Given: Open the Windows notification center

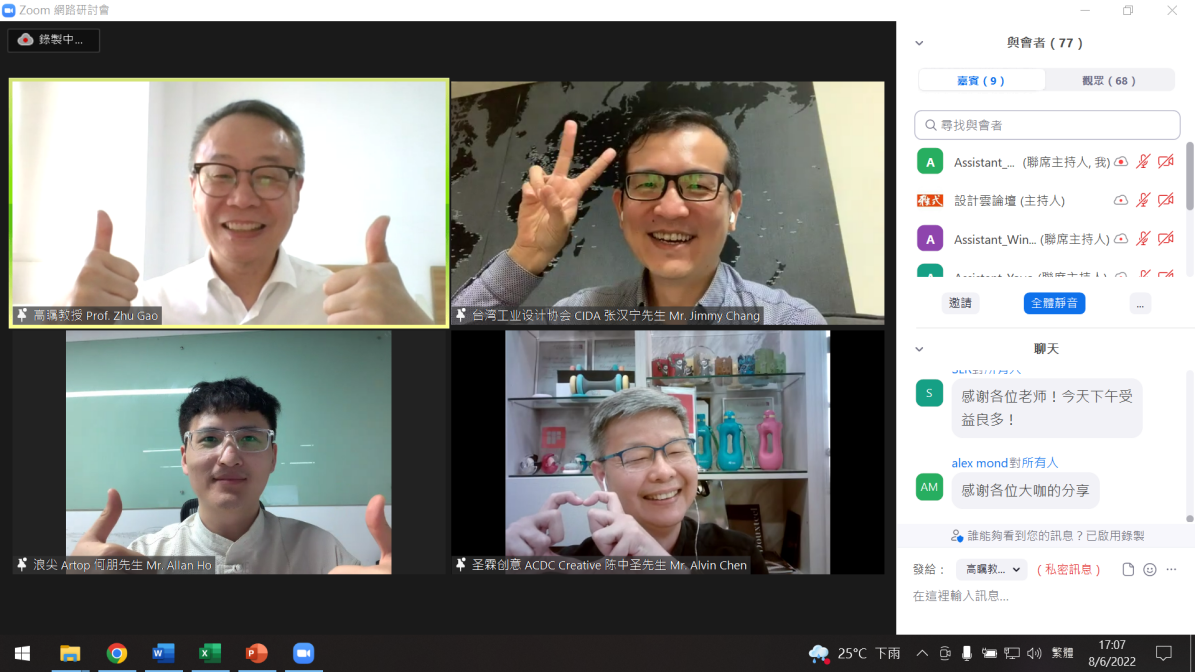Looking at the screenshot, I should 1164,654.
